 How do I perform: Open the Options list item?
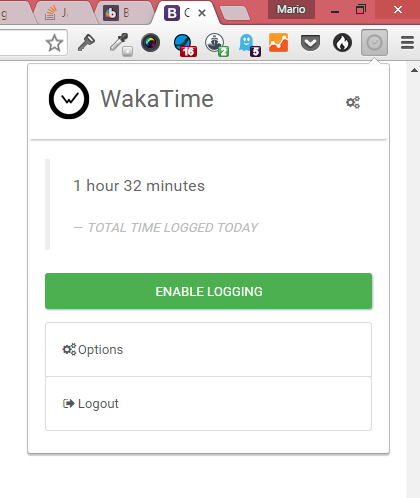coord(209,350)
